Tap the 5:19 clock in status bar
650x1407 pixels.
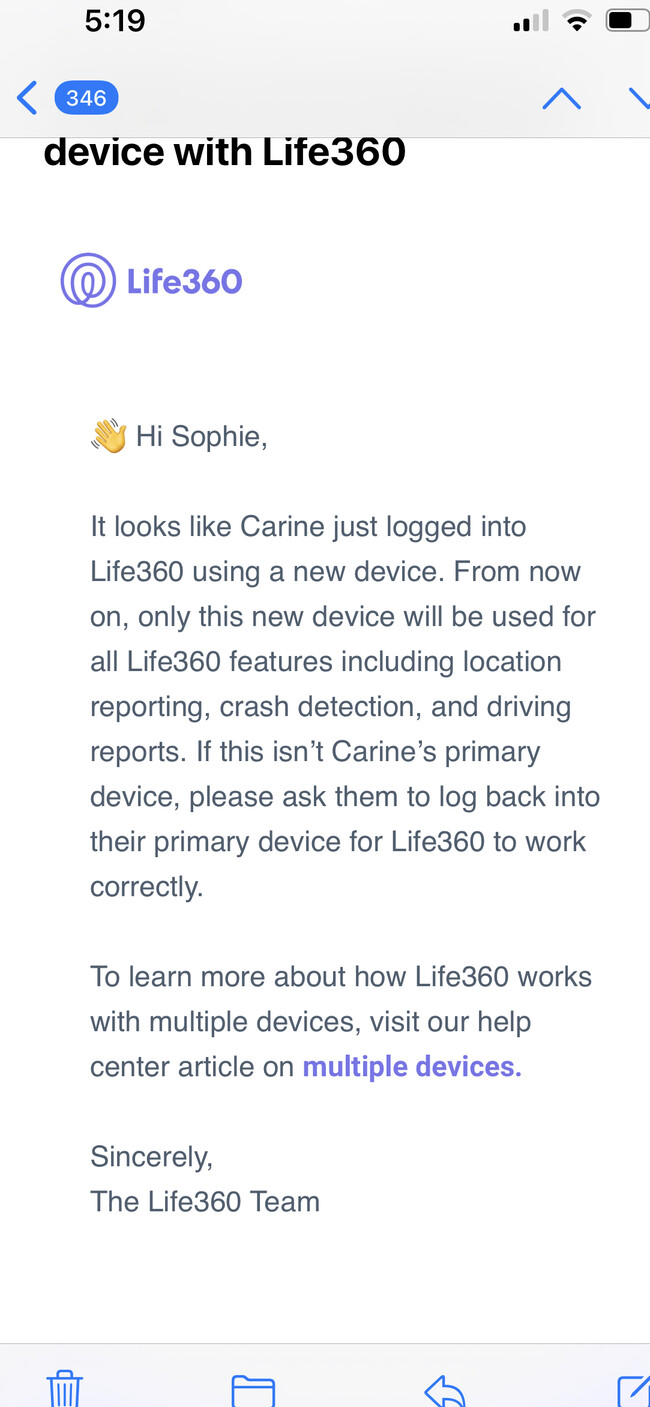click(115, 20)
